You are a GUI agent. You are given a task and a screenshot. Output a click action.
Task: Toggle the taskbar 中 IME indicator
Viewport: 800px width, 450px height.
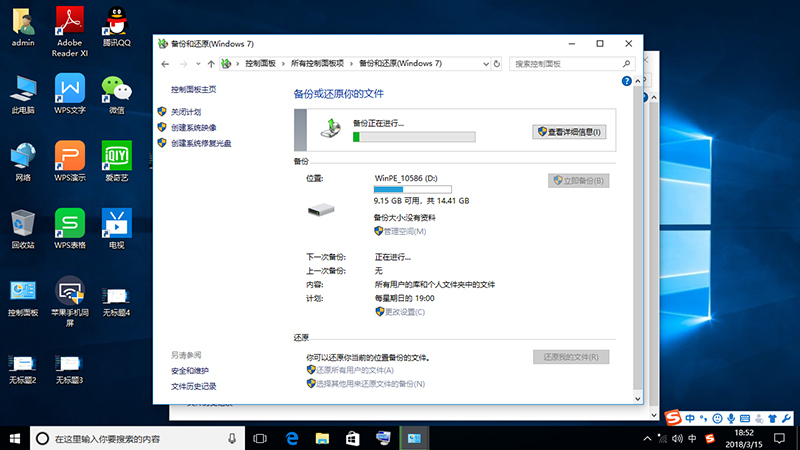click(x=692, y=439)
